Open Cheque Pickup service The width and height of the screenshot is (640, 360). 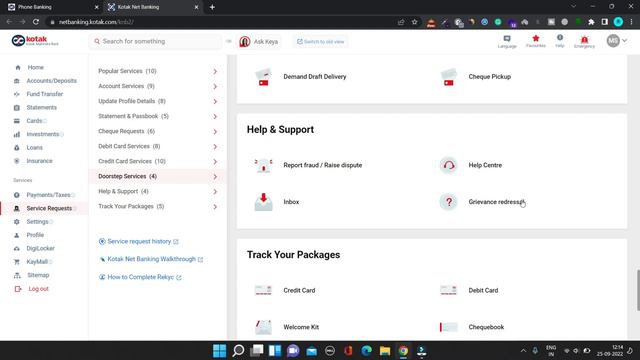pos(476,77)
